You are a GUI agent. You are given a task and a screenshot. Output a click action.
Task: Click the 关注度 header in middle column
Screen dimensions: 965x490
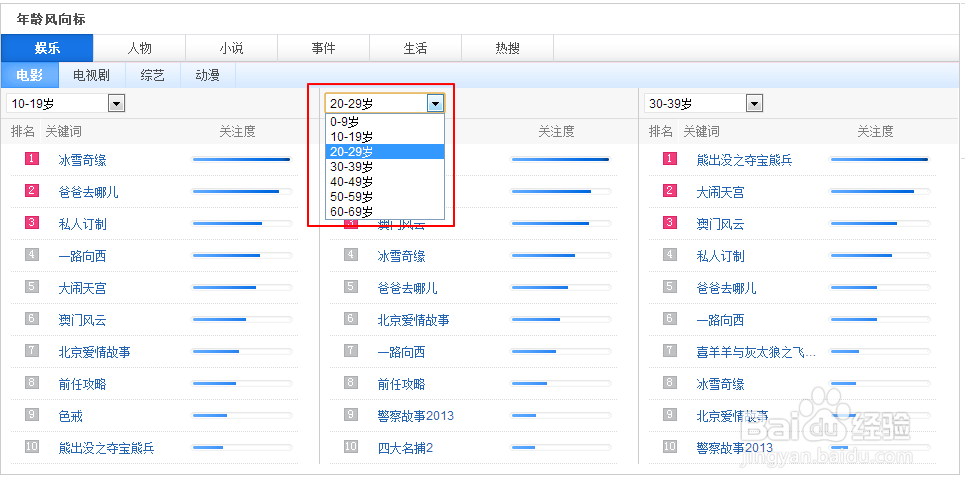click(x=556, y=131)
